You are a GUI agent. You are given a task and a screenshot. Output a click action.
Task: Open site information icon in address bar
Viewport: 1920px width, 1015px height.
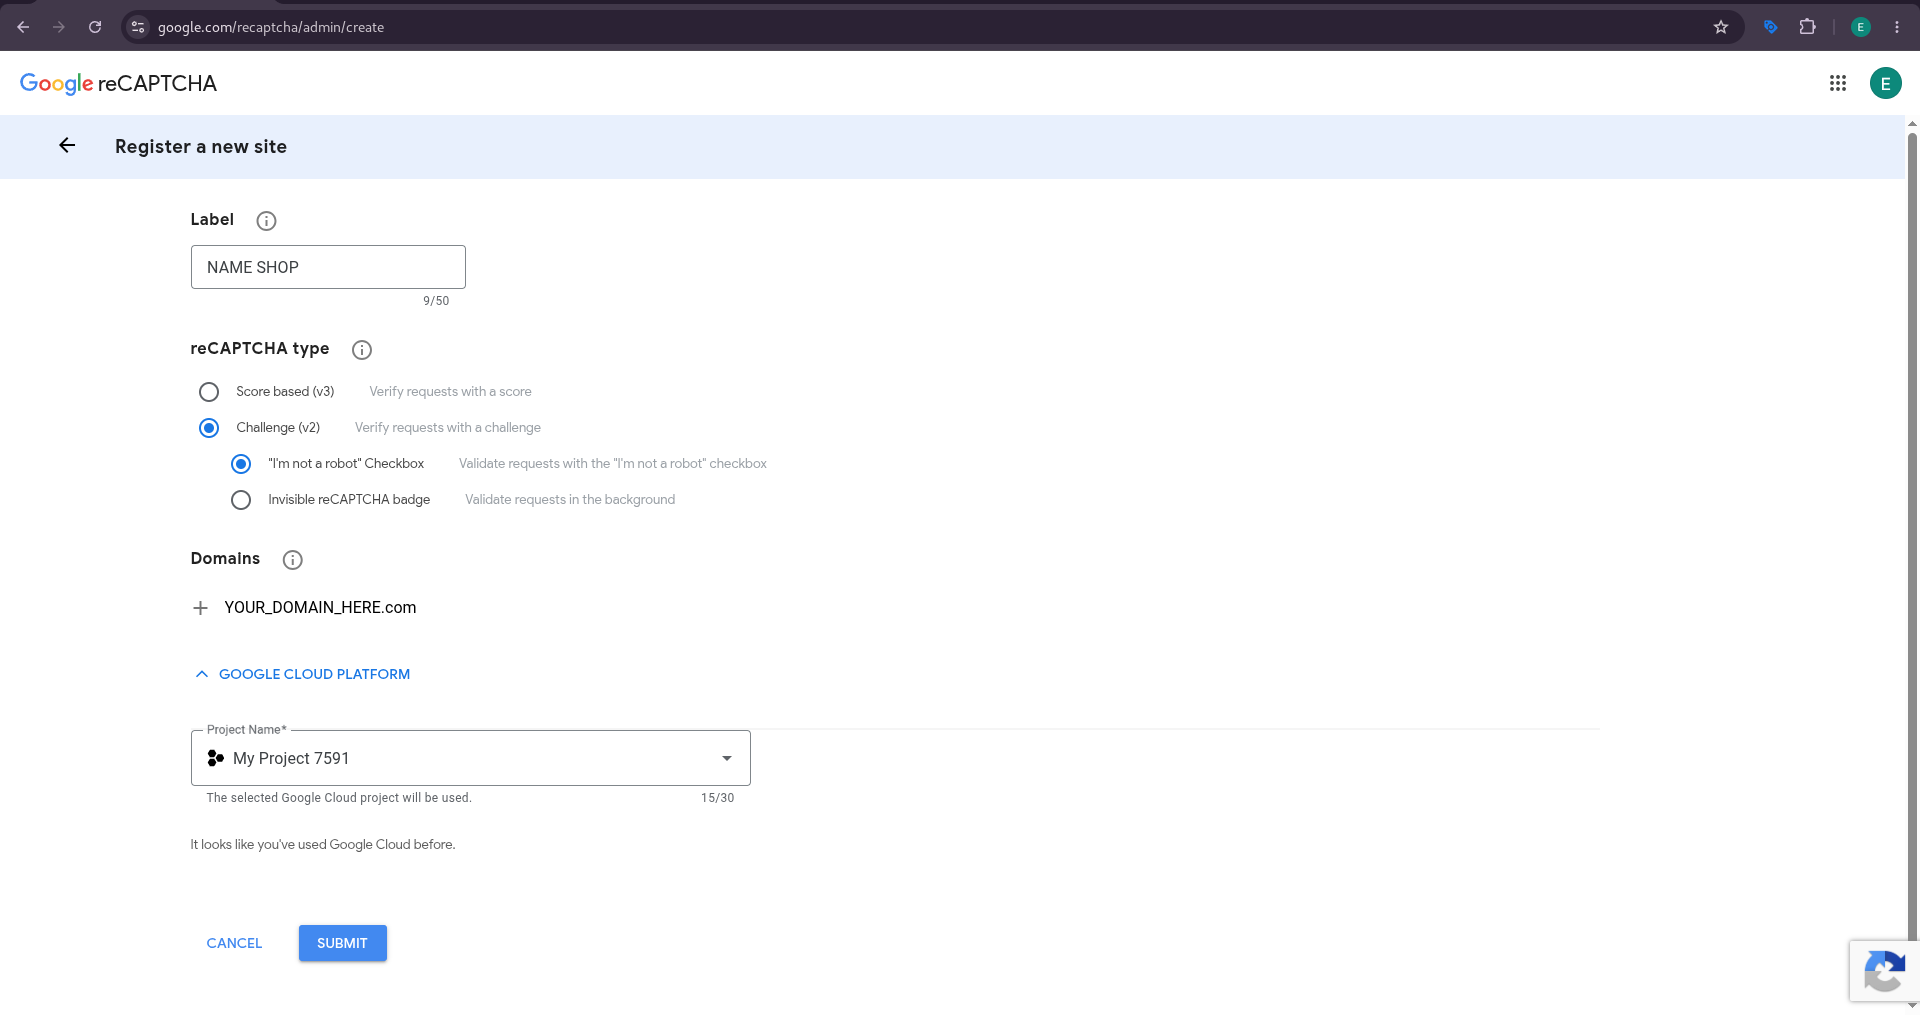pyautogui.click(x=138, y=27)
